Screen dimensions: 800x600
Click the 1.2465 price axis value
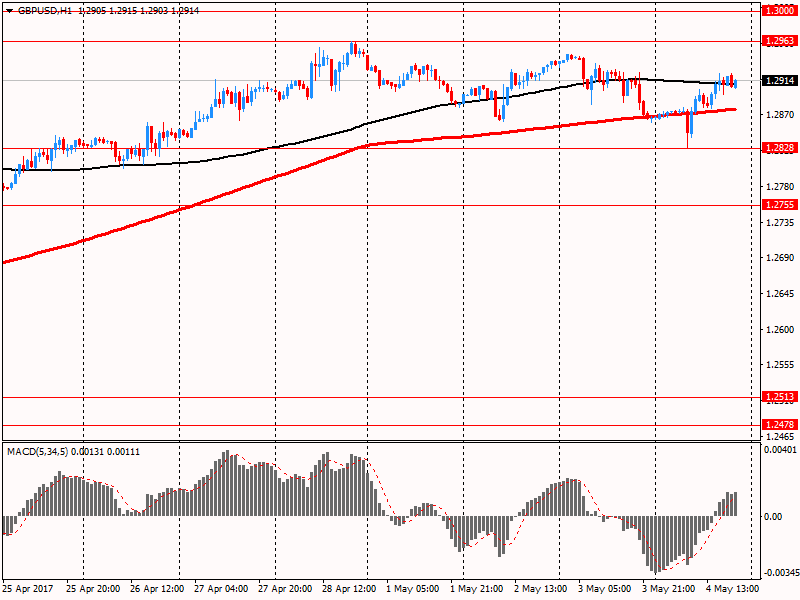click(780, 437)
